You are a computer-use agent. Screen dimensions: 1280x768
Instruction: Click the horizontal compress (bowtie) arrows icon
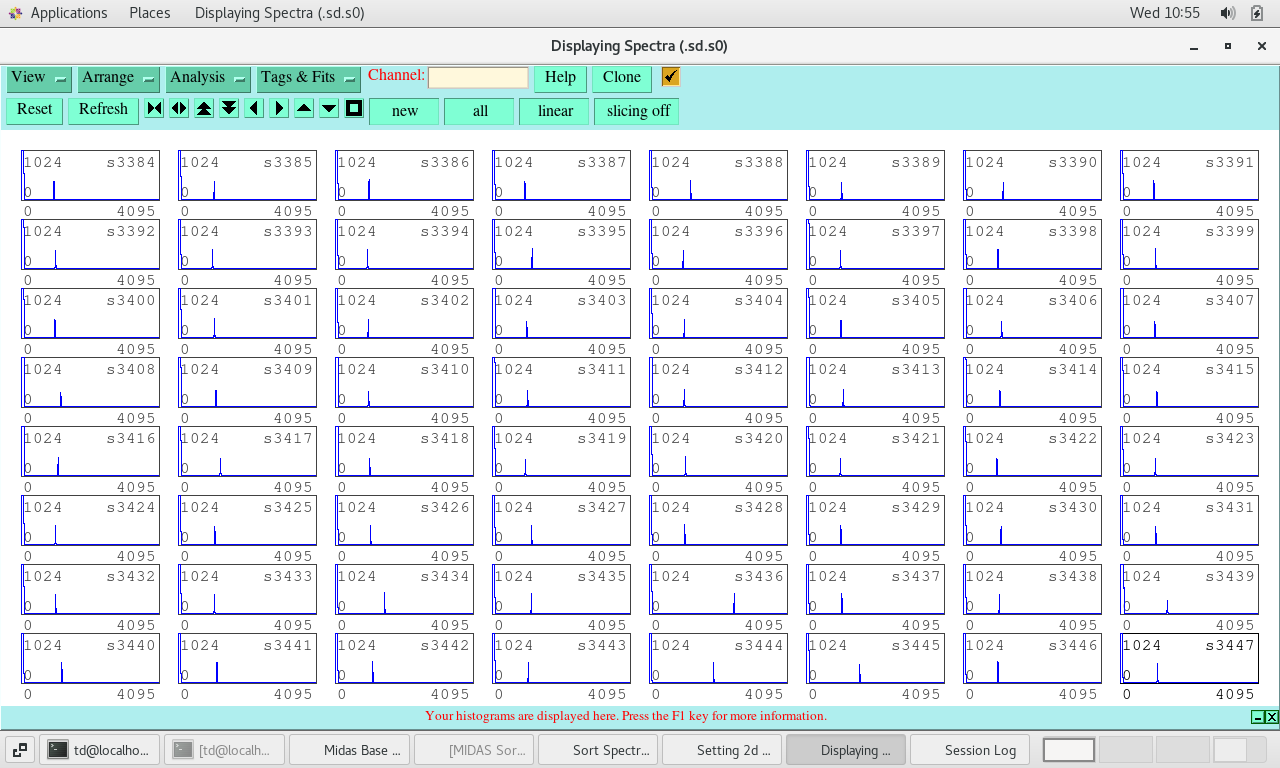154,109
